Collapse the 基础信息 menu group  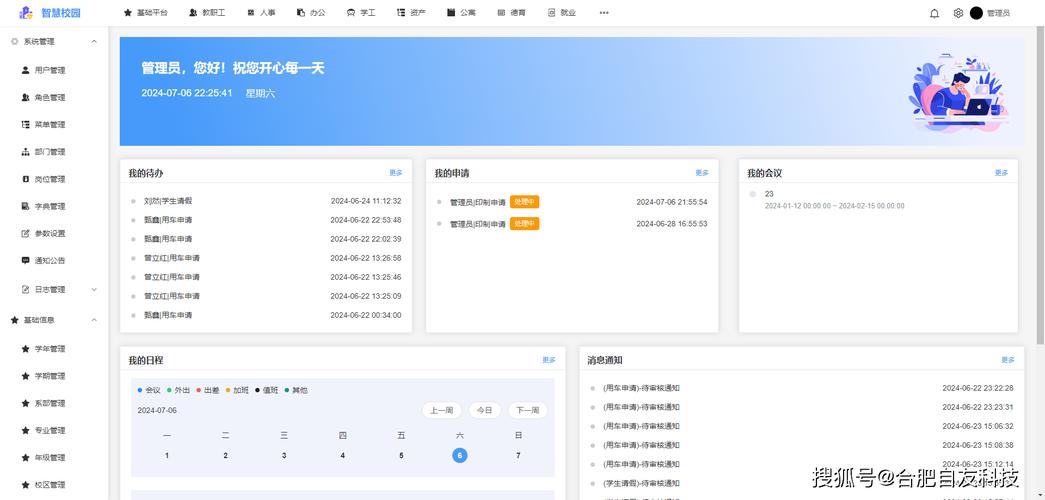pos(94,320)
